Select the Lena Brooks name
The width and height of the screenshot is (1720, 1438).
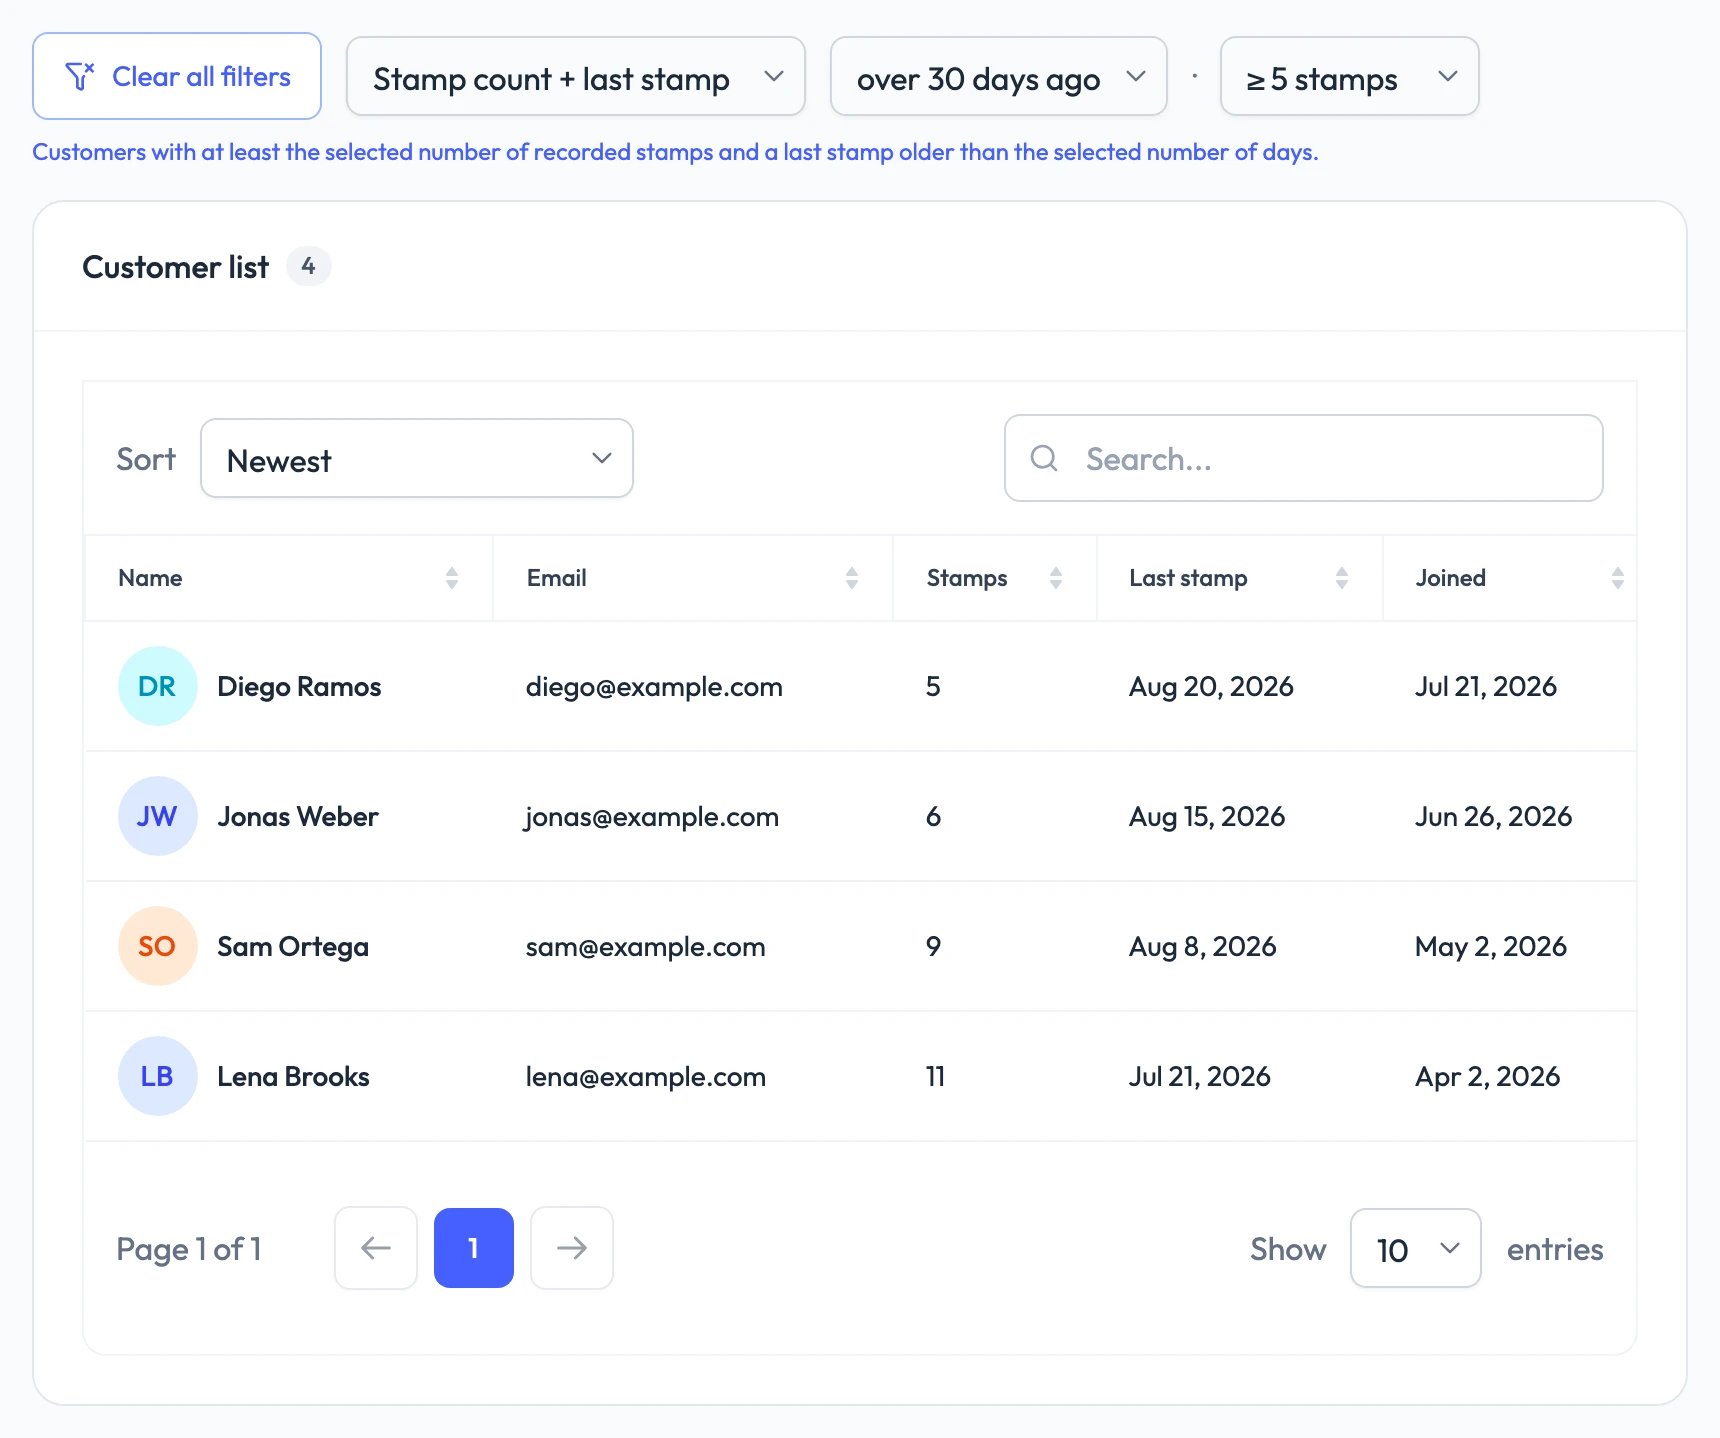[293, 1077]
